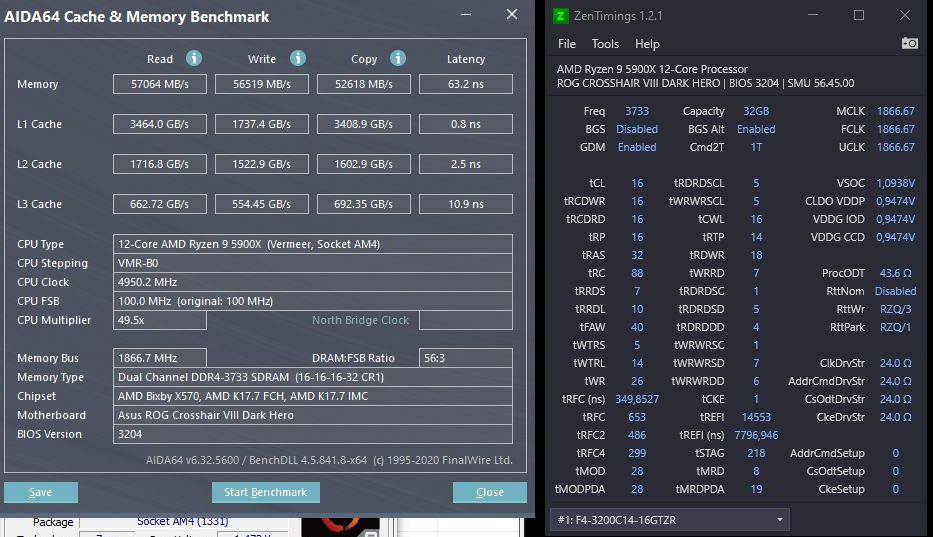
Task: Click Memory Type field Dual Channel DDR4-3733
Action: click(312, 377)
